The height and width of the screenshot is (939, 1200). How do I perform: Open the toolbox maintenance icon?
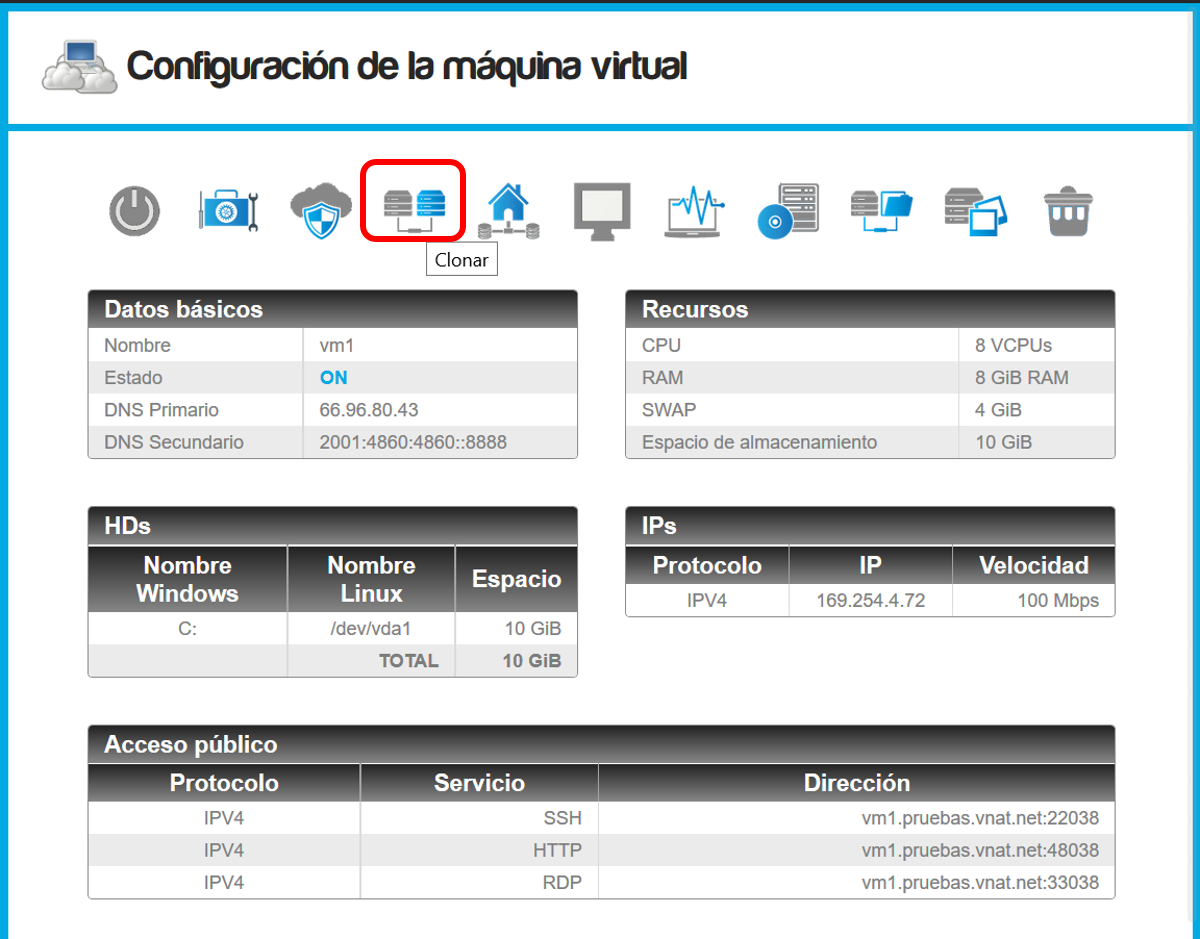(x=228, y=211)
